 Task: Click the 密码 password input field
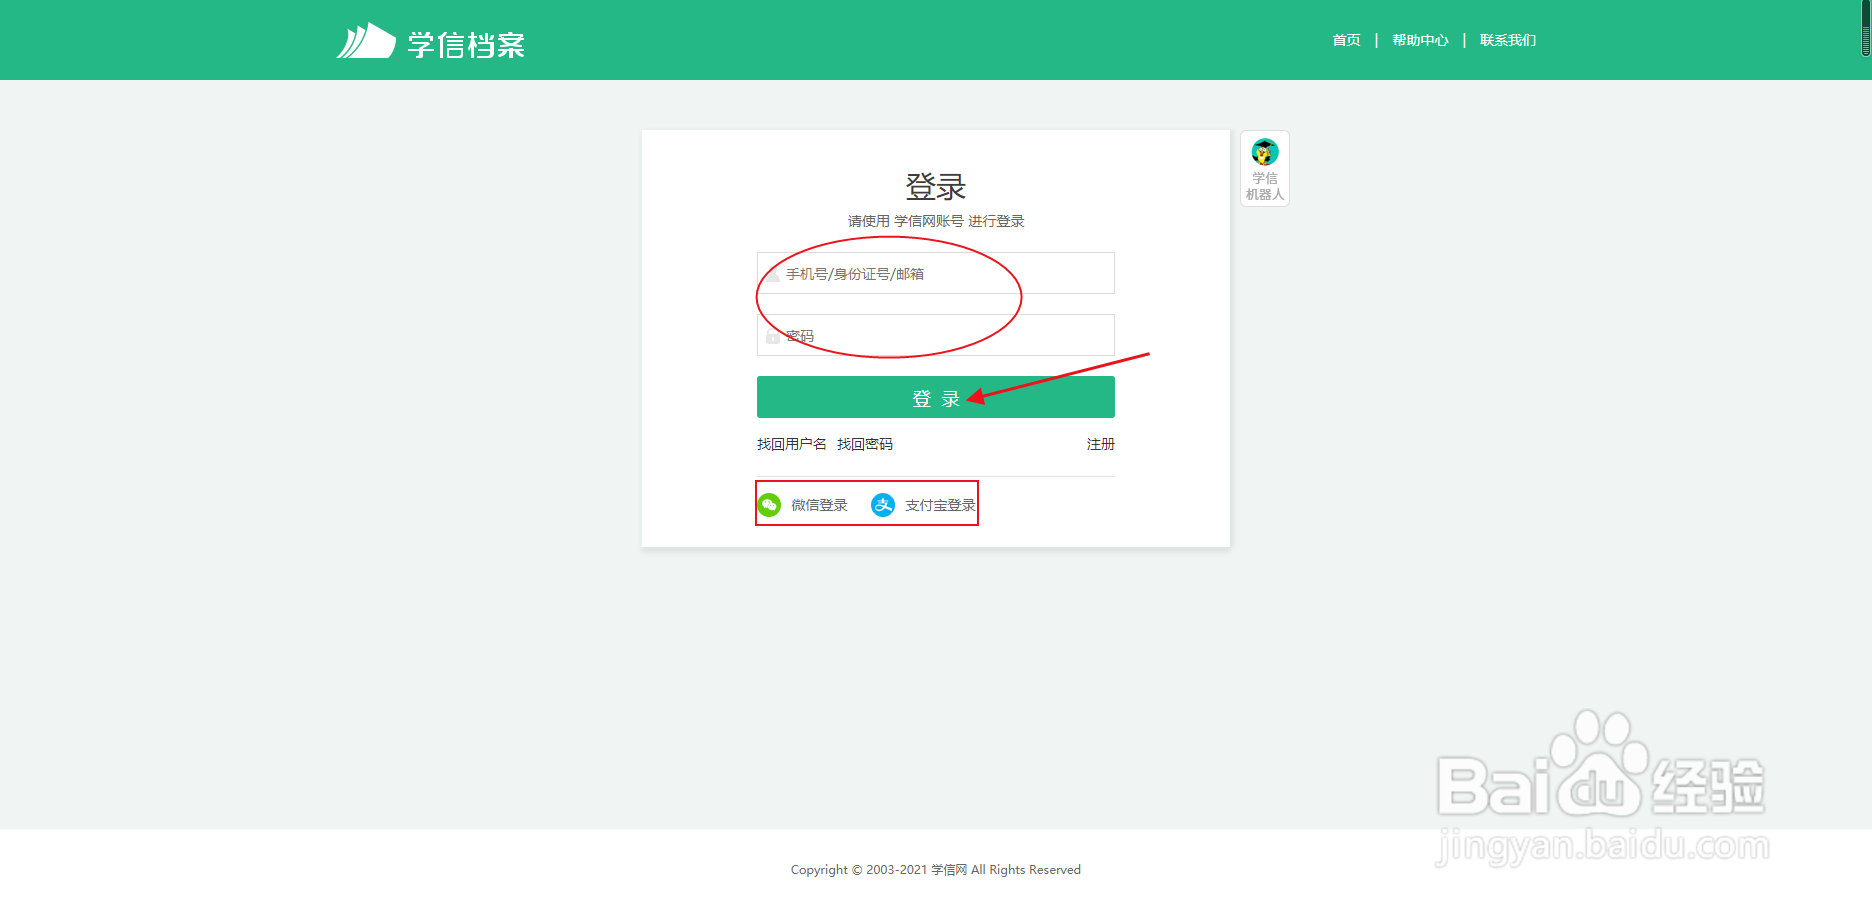point(935,335)
